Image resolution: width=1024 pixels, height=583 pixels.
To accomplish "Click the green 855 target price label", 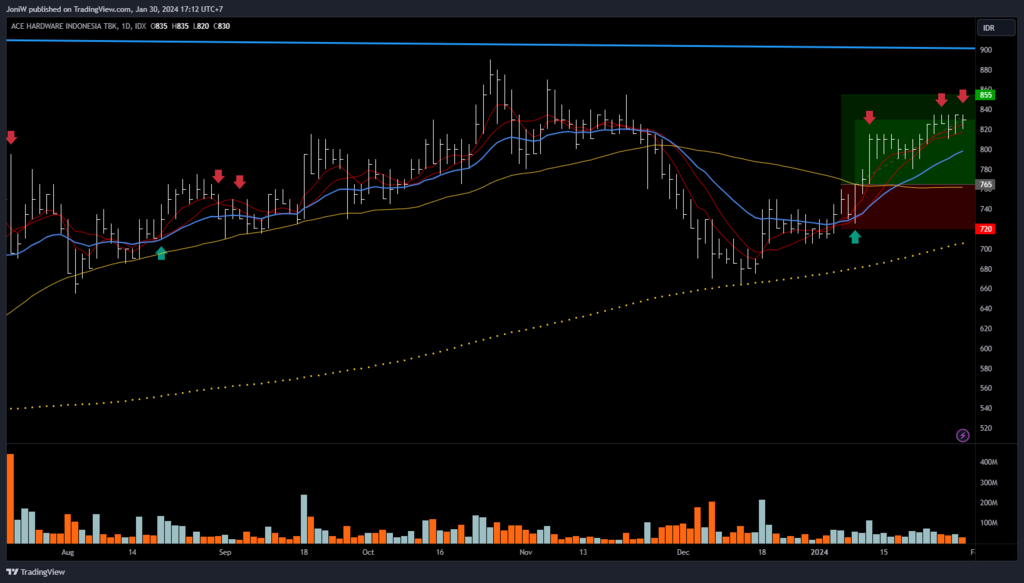I will (x=986, y=95).
